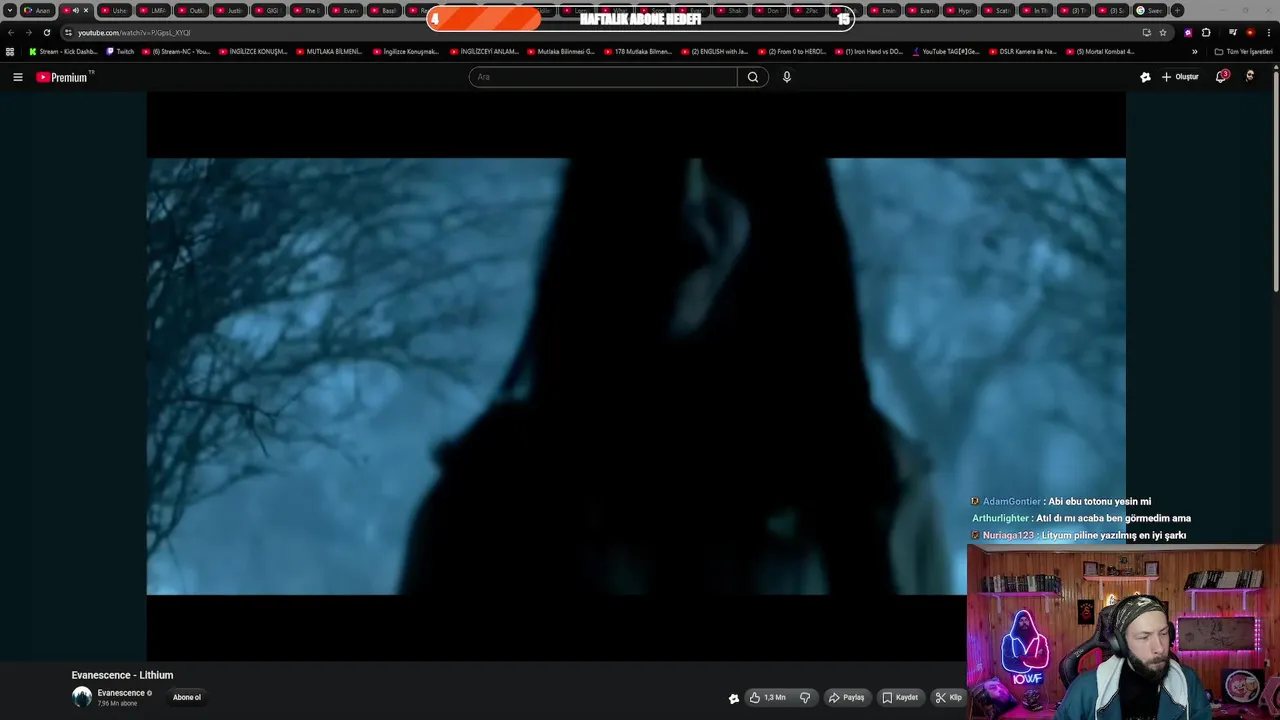Open the tab search dropdown arrow

click(x=10, y=10)
